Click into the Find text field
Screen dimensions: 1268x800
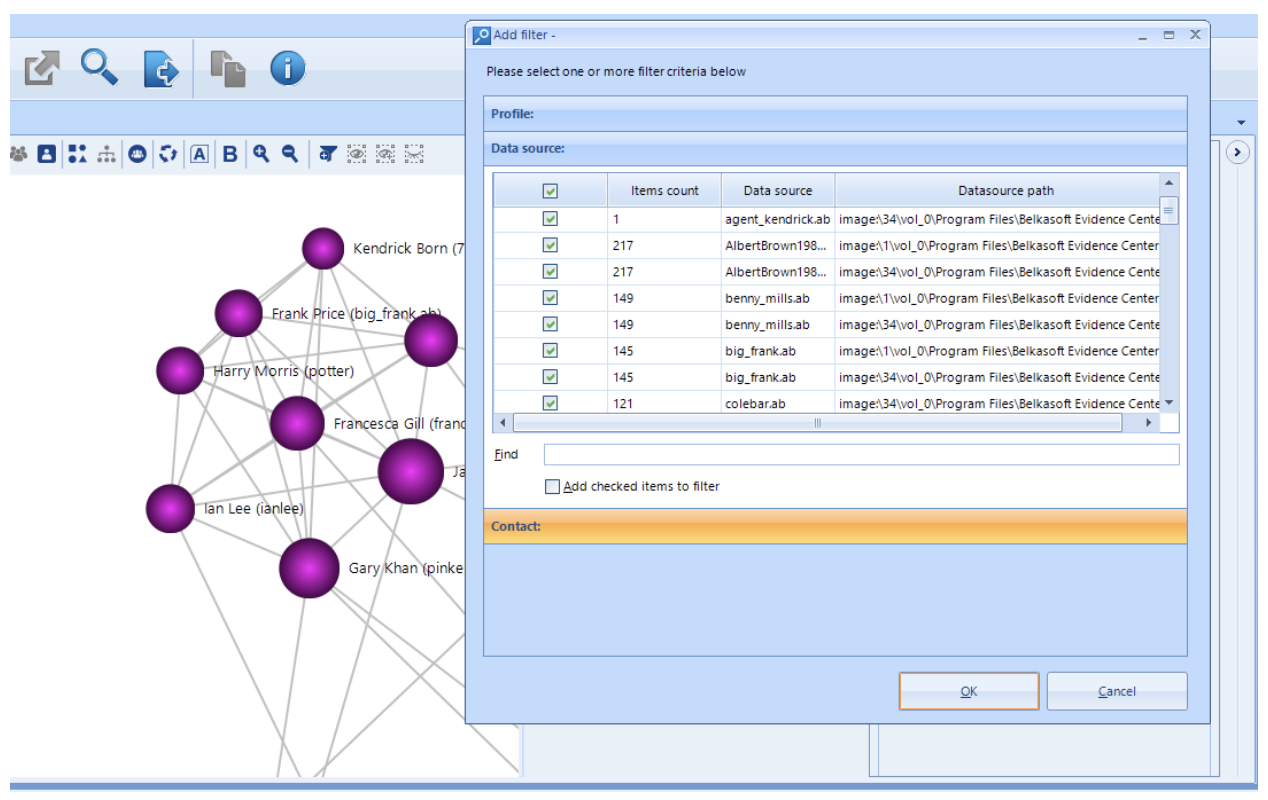pyautogui.click(x=861, y=455)
